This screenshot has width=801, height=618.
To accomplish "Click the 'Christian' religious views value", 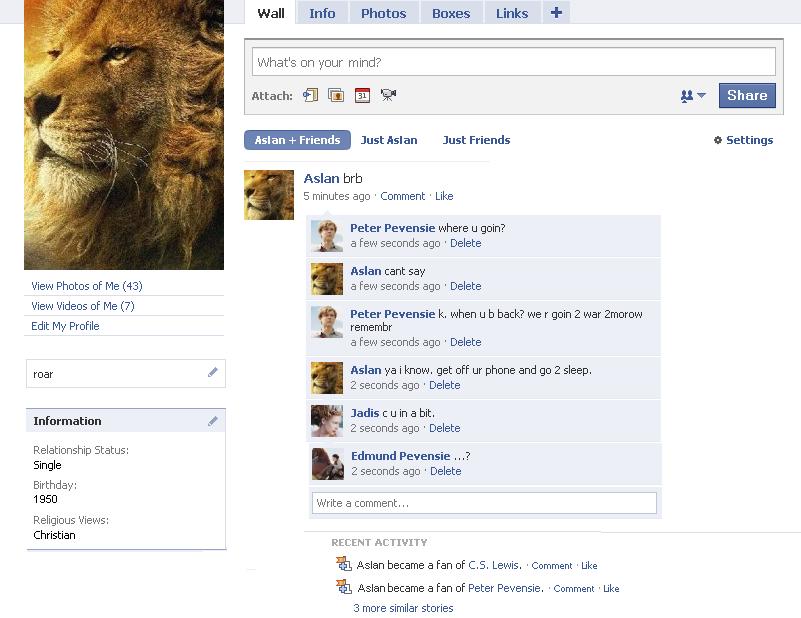I will (54, 535).
